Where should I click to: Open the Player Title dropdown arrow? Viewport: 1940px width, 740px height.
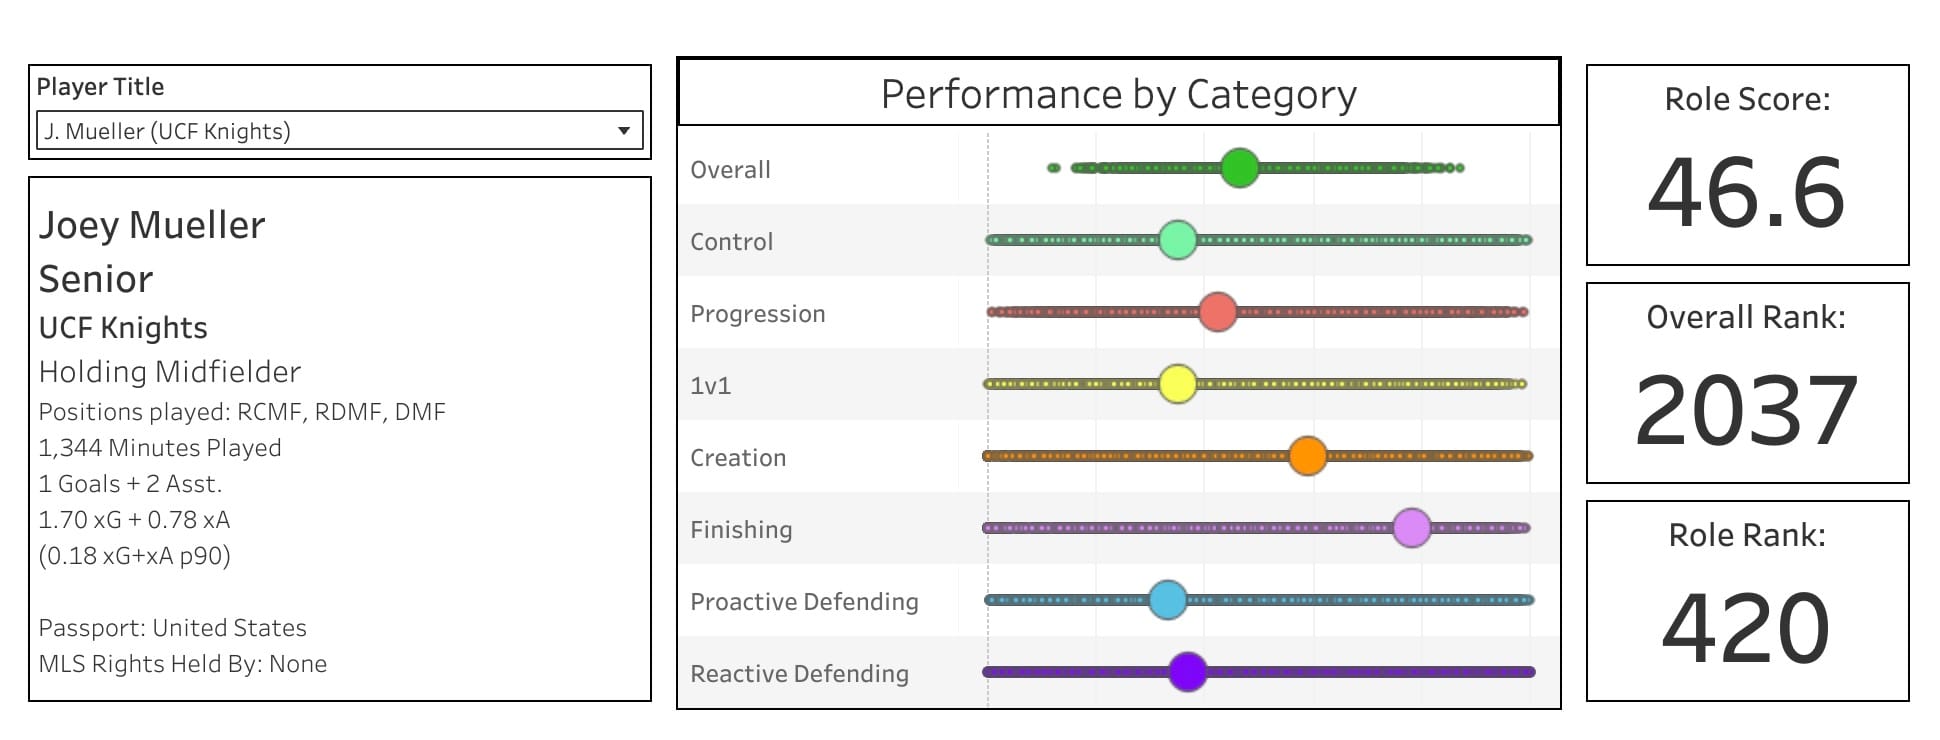(623, 131)
